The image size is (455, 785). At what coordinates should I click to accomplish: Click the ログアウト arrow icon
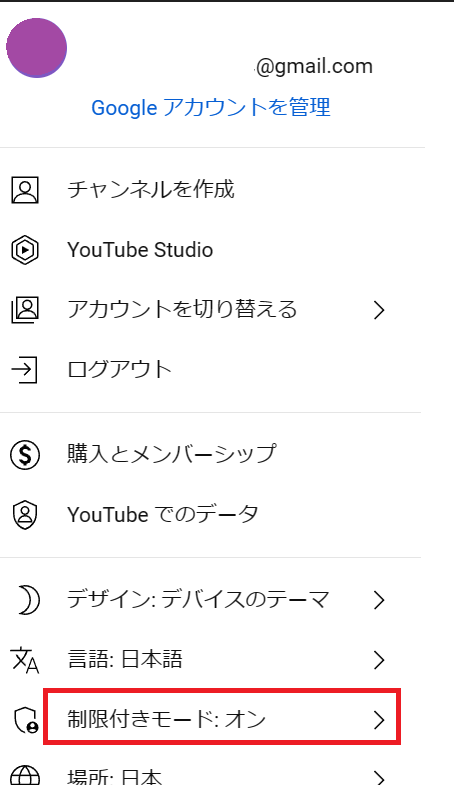point(25,370)
